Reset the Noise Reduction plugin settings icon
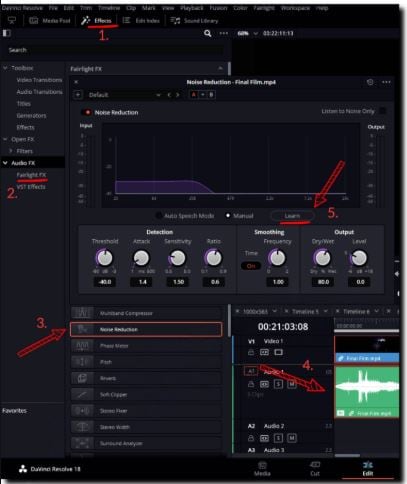Image resolution: width=407 pixels, height=484 pixels. pos(370,82)
